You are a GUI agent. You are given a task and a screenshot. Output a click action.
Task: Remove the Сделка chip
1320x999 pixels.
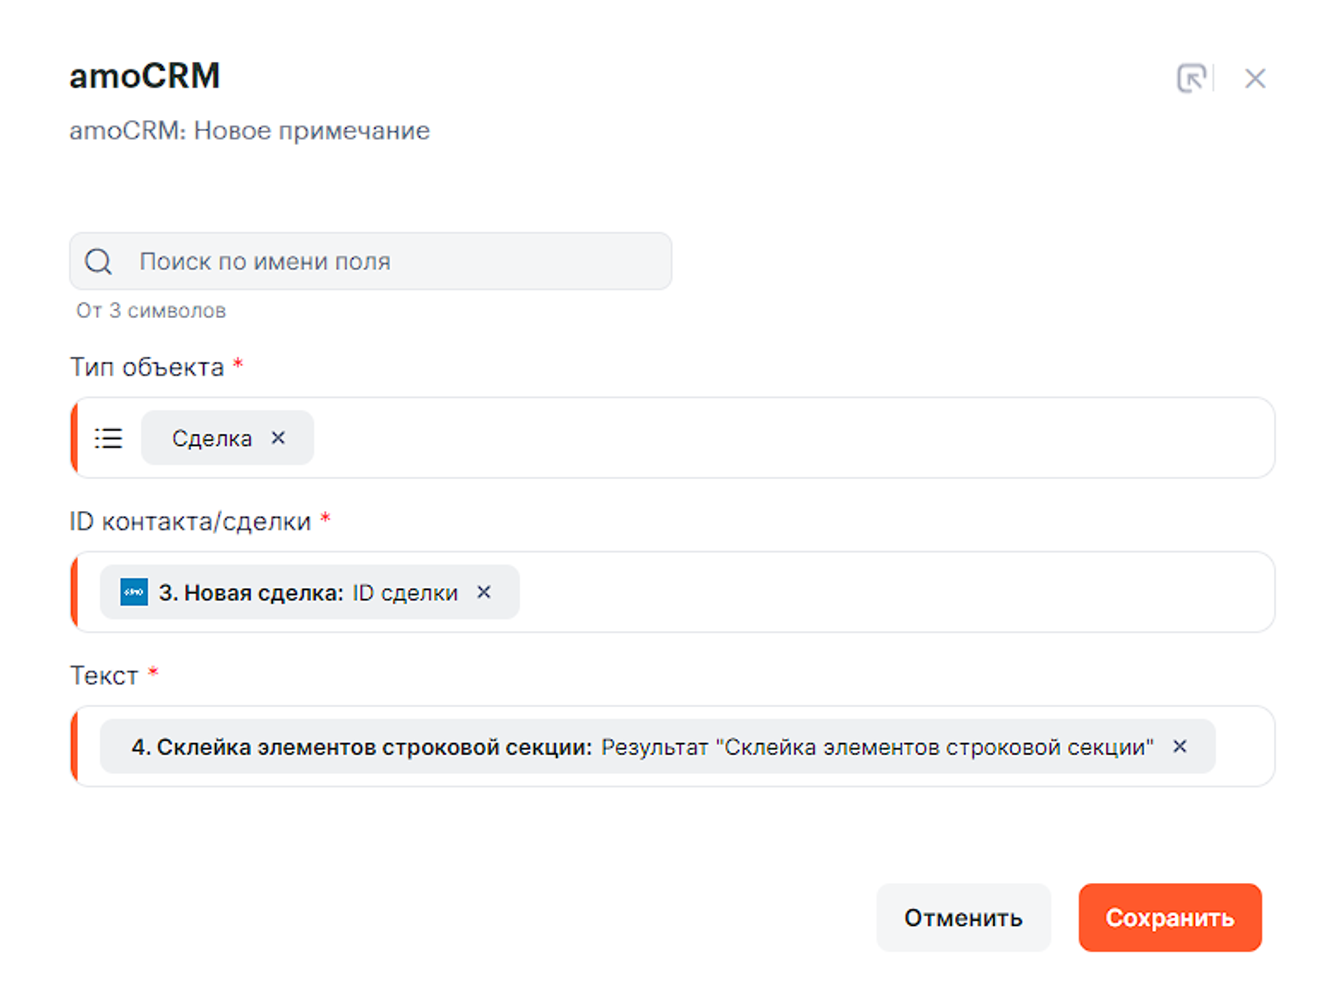click(279, 438)
